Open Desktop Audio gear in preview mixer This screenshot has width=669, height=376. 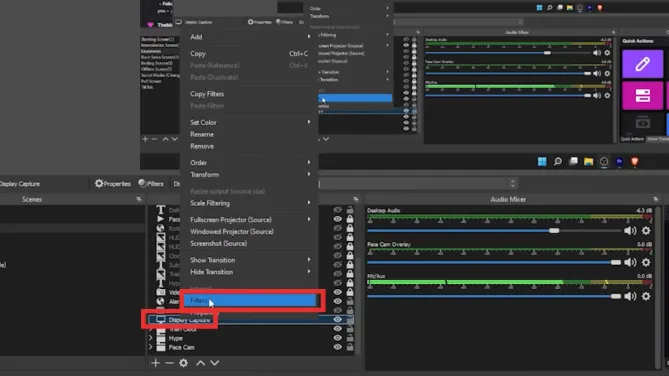(607, 53)
